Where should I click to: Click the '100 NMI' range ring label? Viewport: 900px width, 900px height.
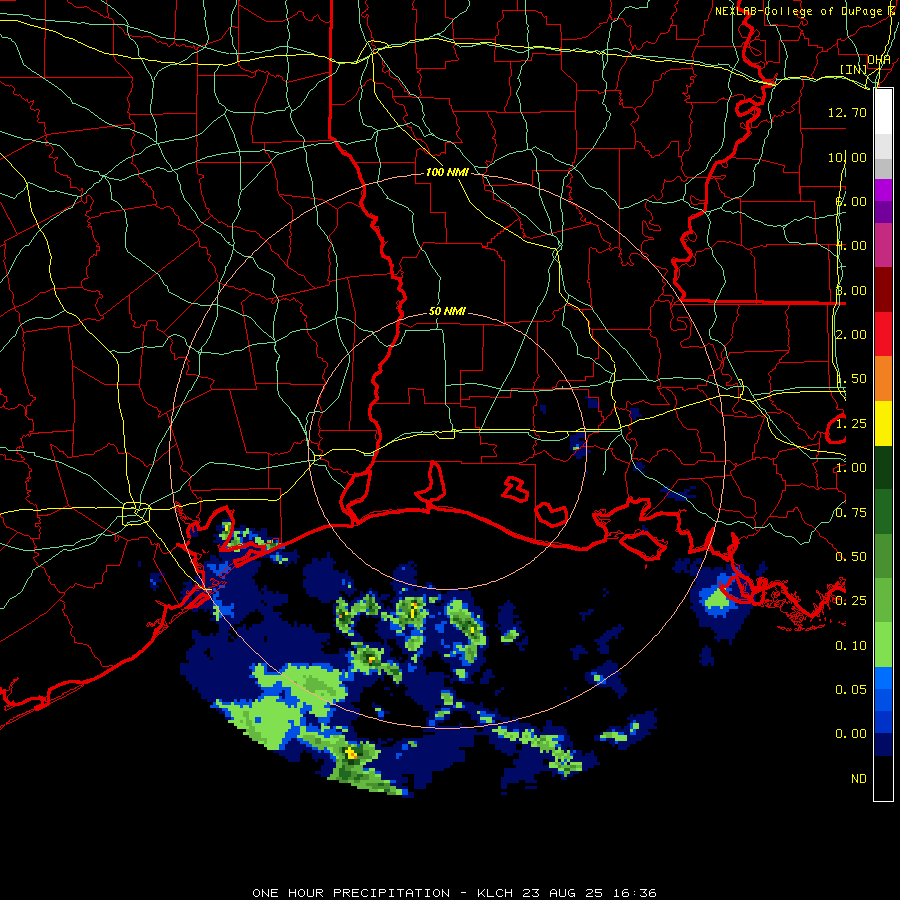click(x=447, y=172)
